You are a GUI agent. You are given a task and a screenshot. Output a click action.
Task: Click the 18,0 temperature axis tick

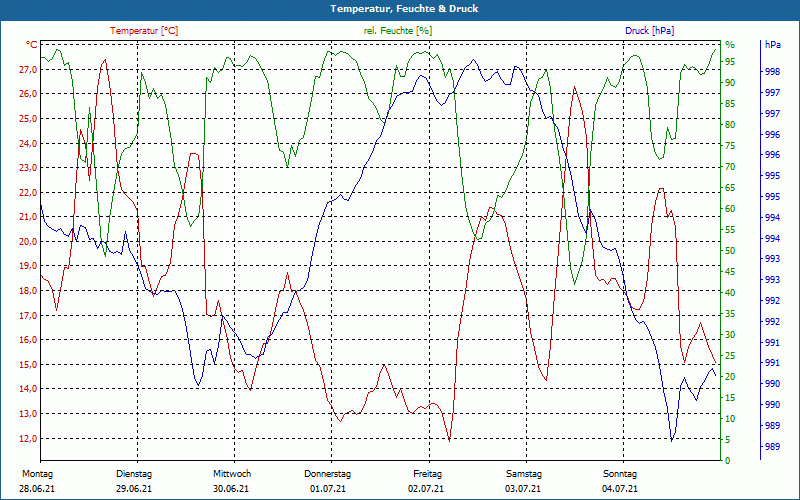(28, 291)
